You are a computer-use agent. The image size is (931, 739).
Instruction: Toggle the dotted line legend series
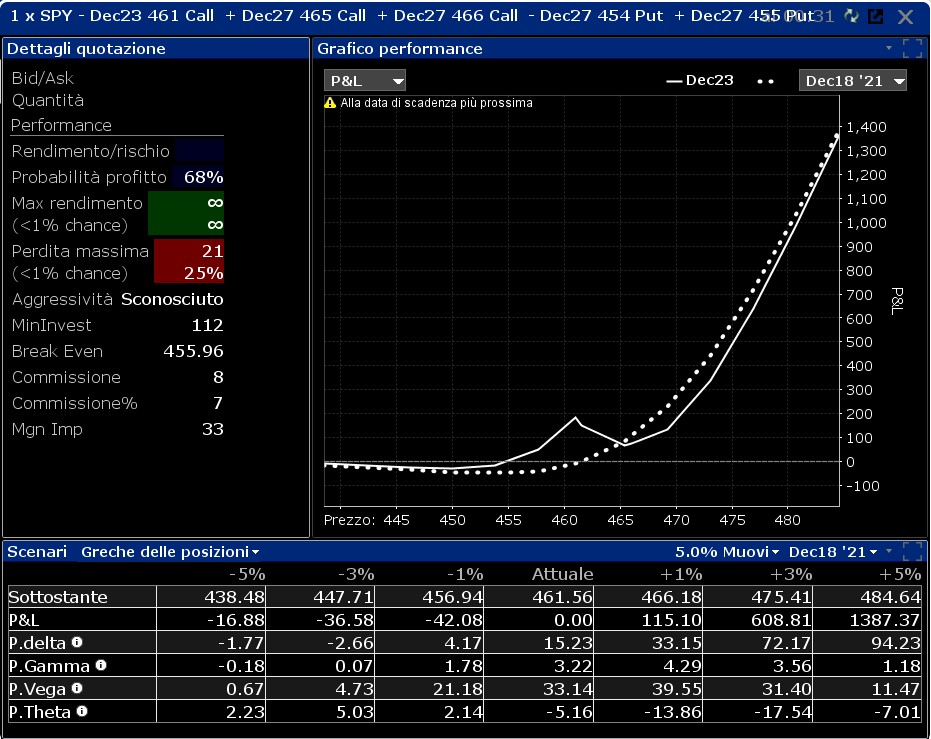(x=765, y=81)
